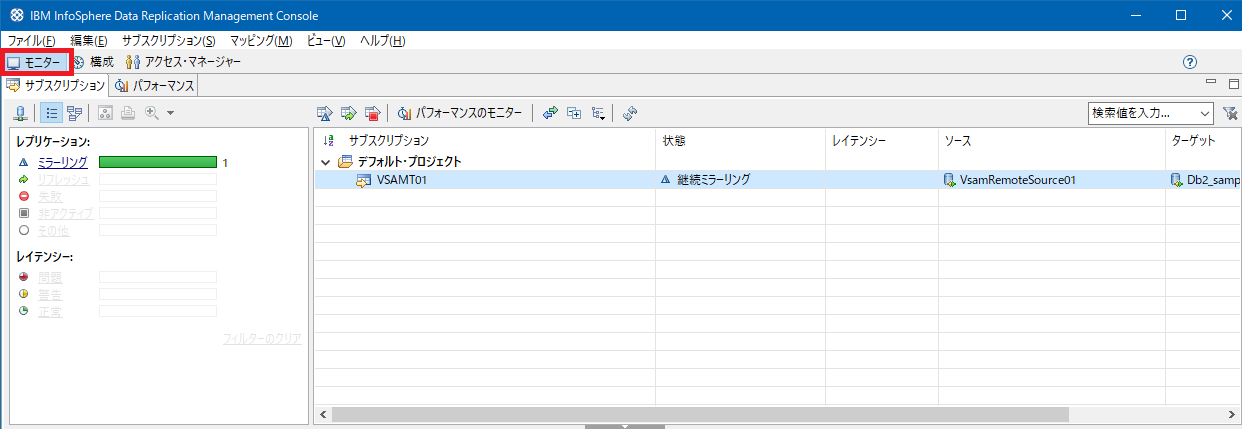This screenshot has width=1242, height=429.
Task: Open アクセス・マネージャー perspective
Action: (x=183, y=62)
